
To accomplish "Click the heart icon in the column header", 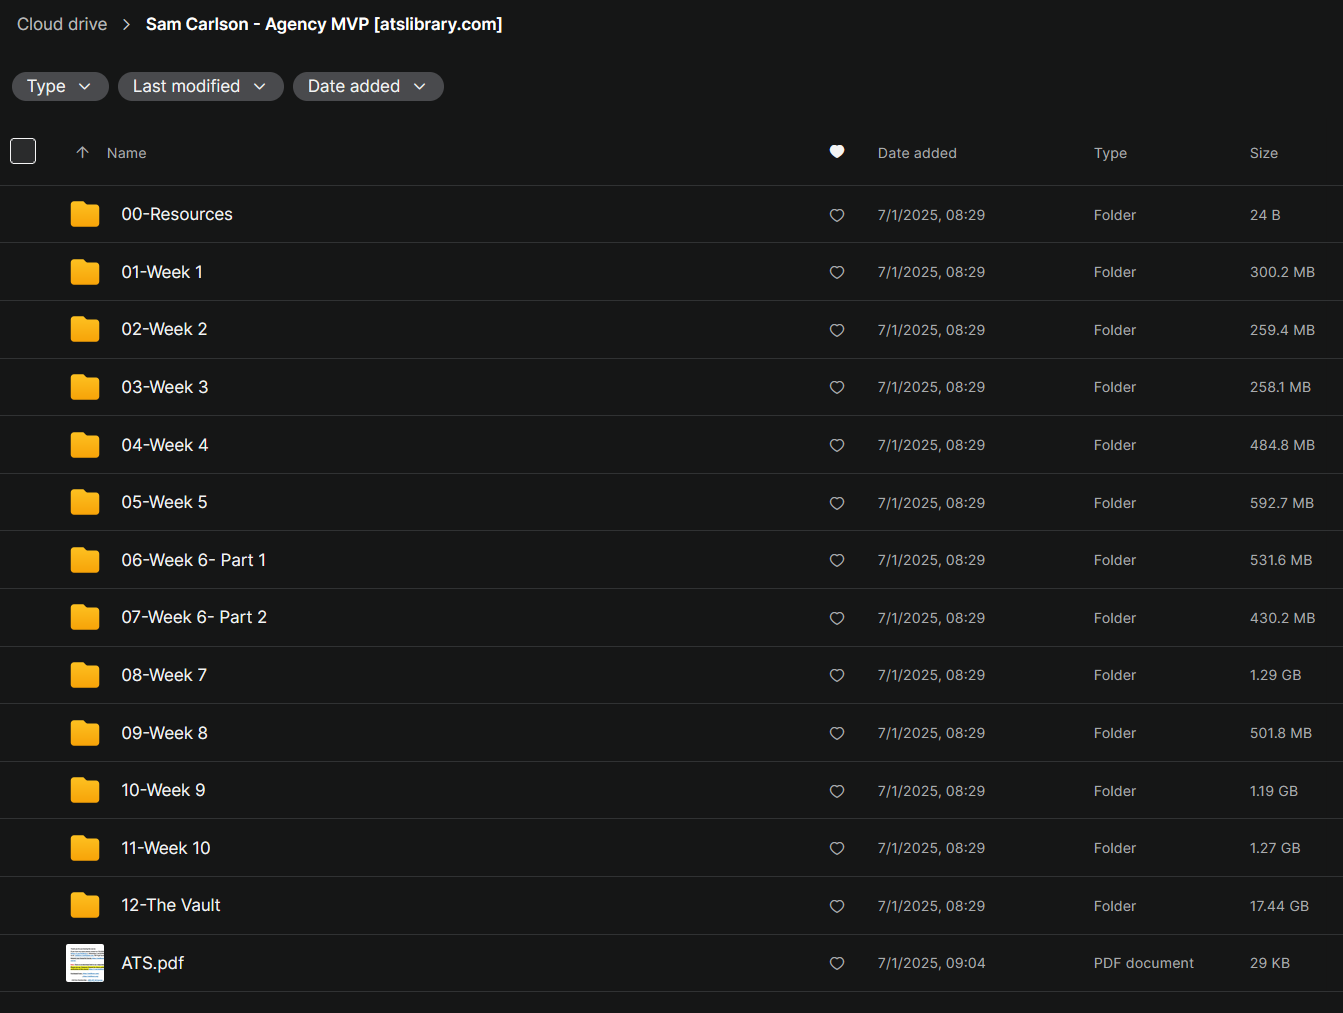I will click(837, 152).
